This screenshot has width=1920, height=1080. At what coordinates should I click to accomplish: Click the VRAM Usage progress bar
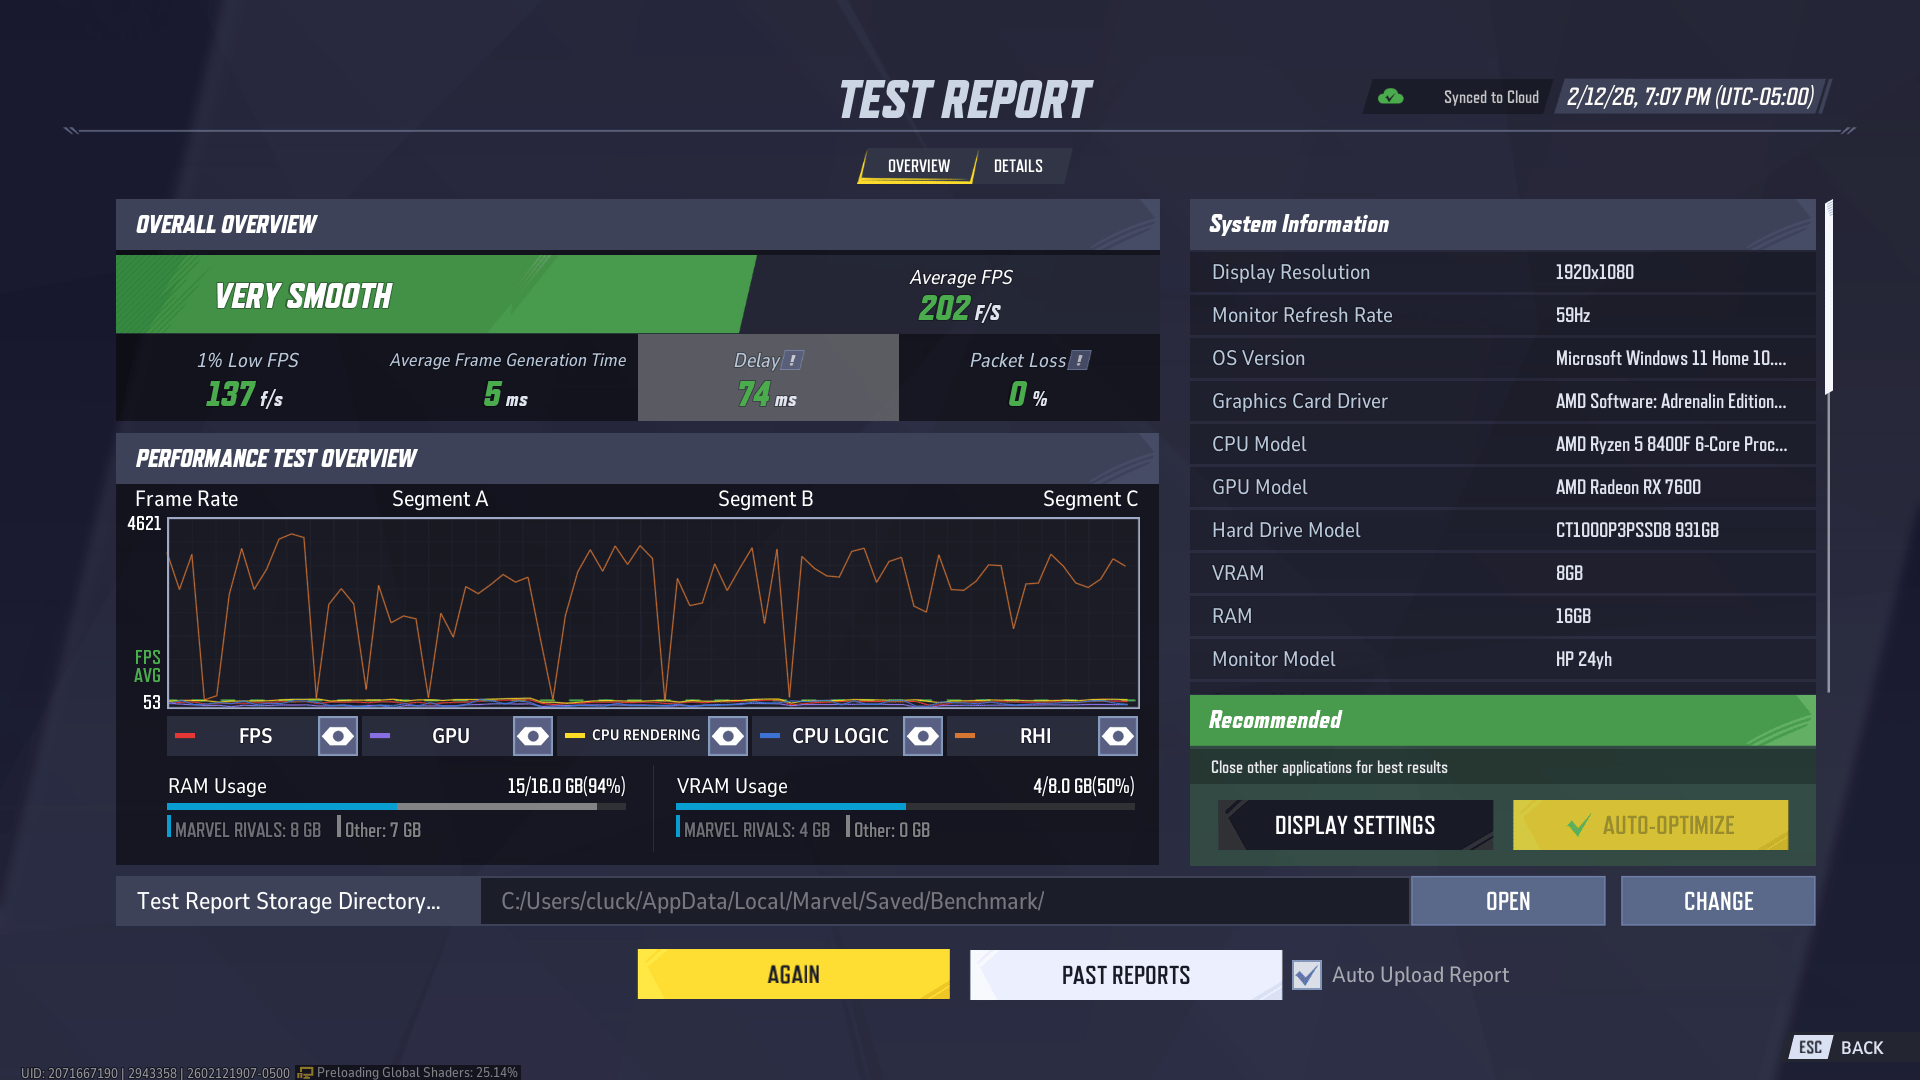click(x=905, y=806)
